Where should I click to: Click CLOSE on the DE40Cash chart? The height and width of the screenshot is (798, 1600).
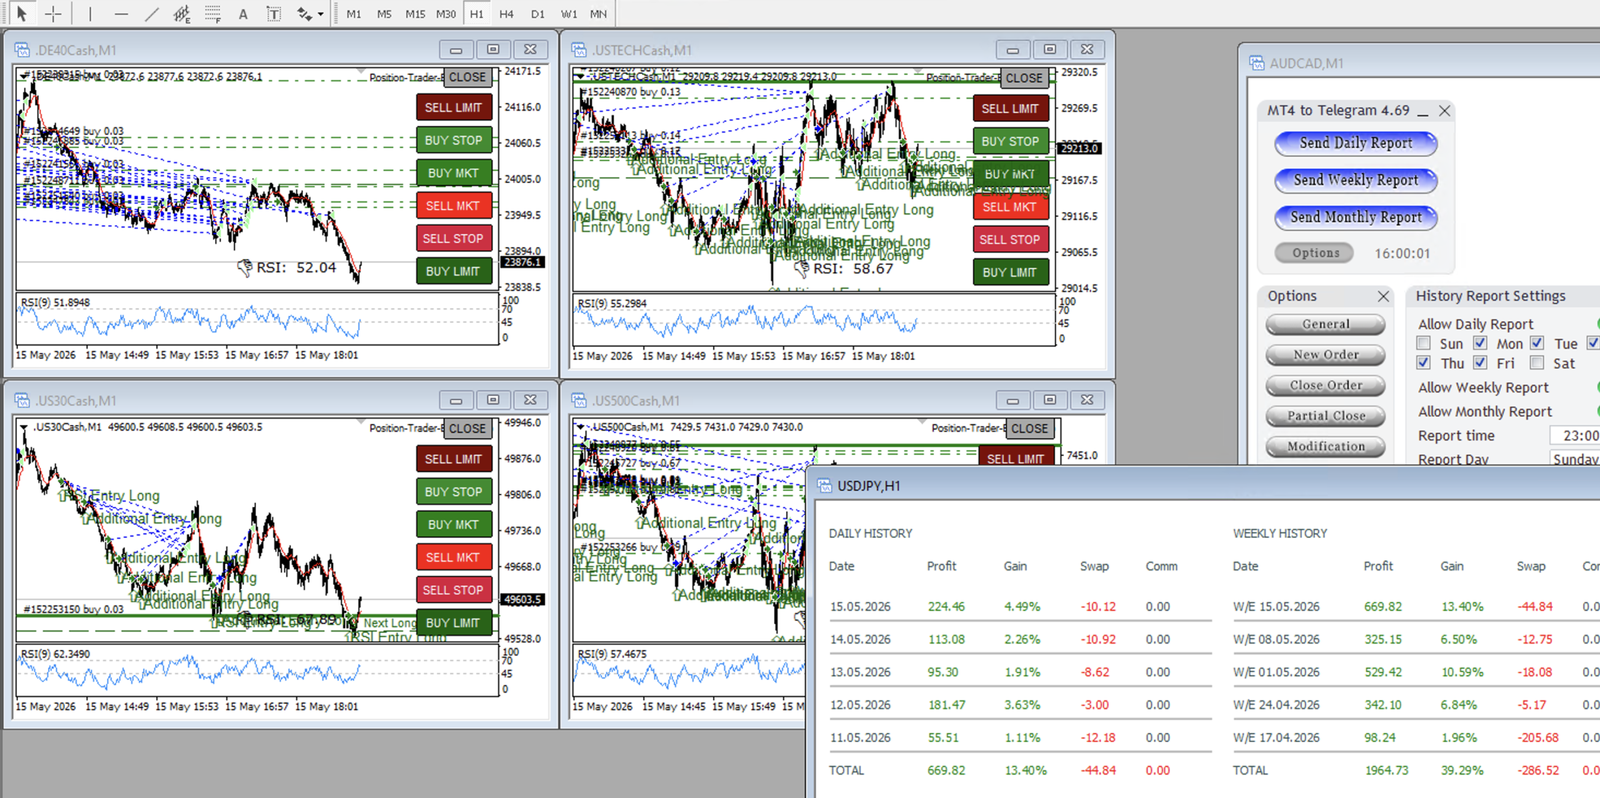(467, 77)
